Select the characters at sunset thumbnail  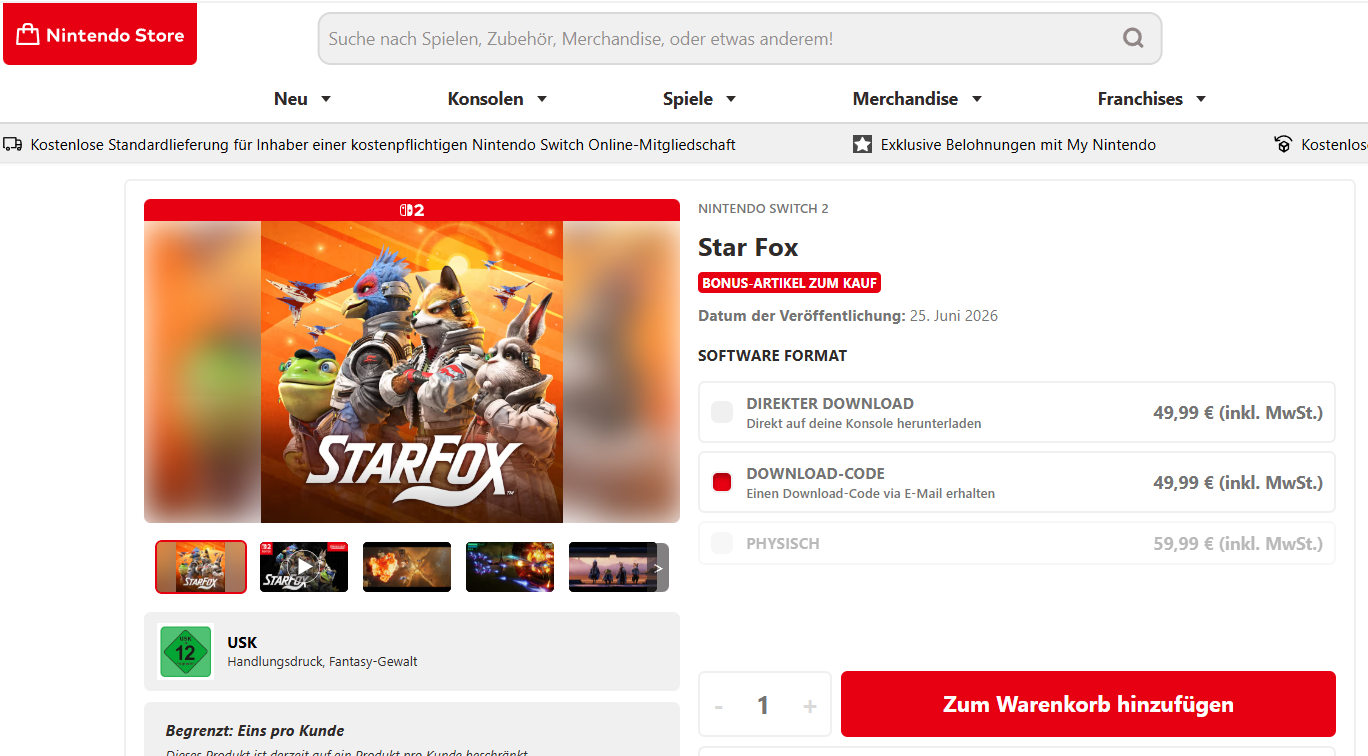coord(612,567)
